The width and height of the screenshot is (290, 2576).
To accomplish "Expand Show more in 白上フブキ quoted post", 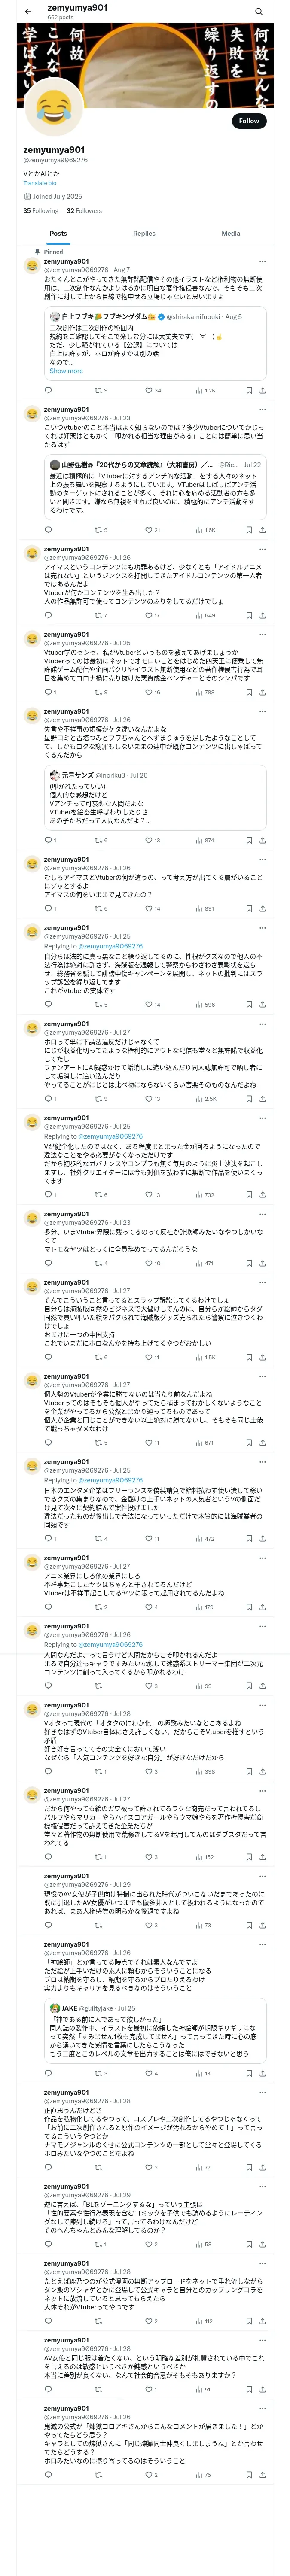I will coord(66,371).
